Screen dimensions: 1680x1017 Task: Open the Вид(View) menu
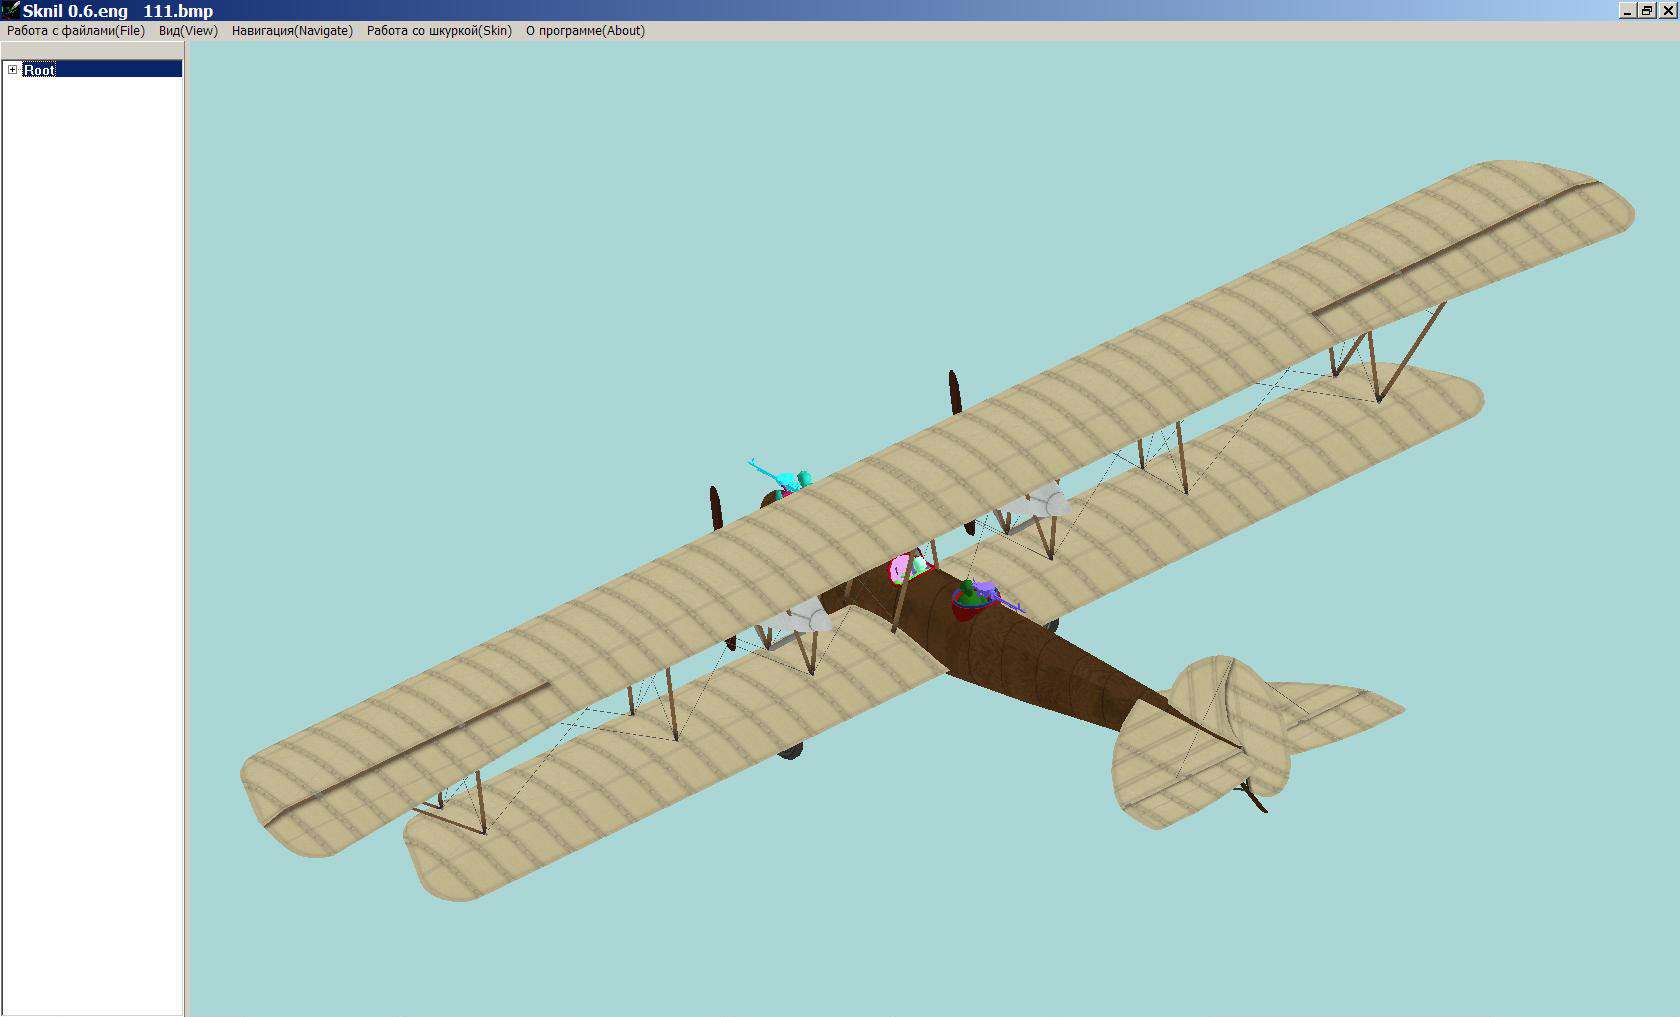tap(188, 31)
